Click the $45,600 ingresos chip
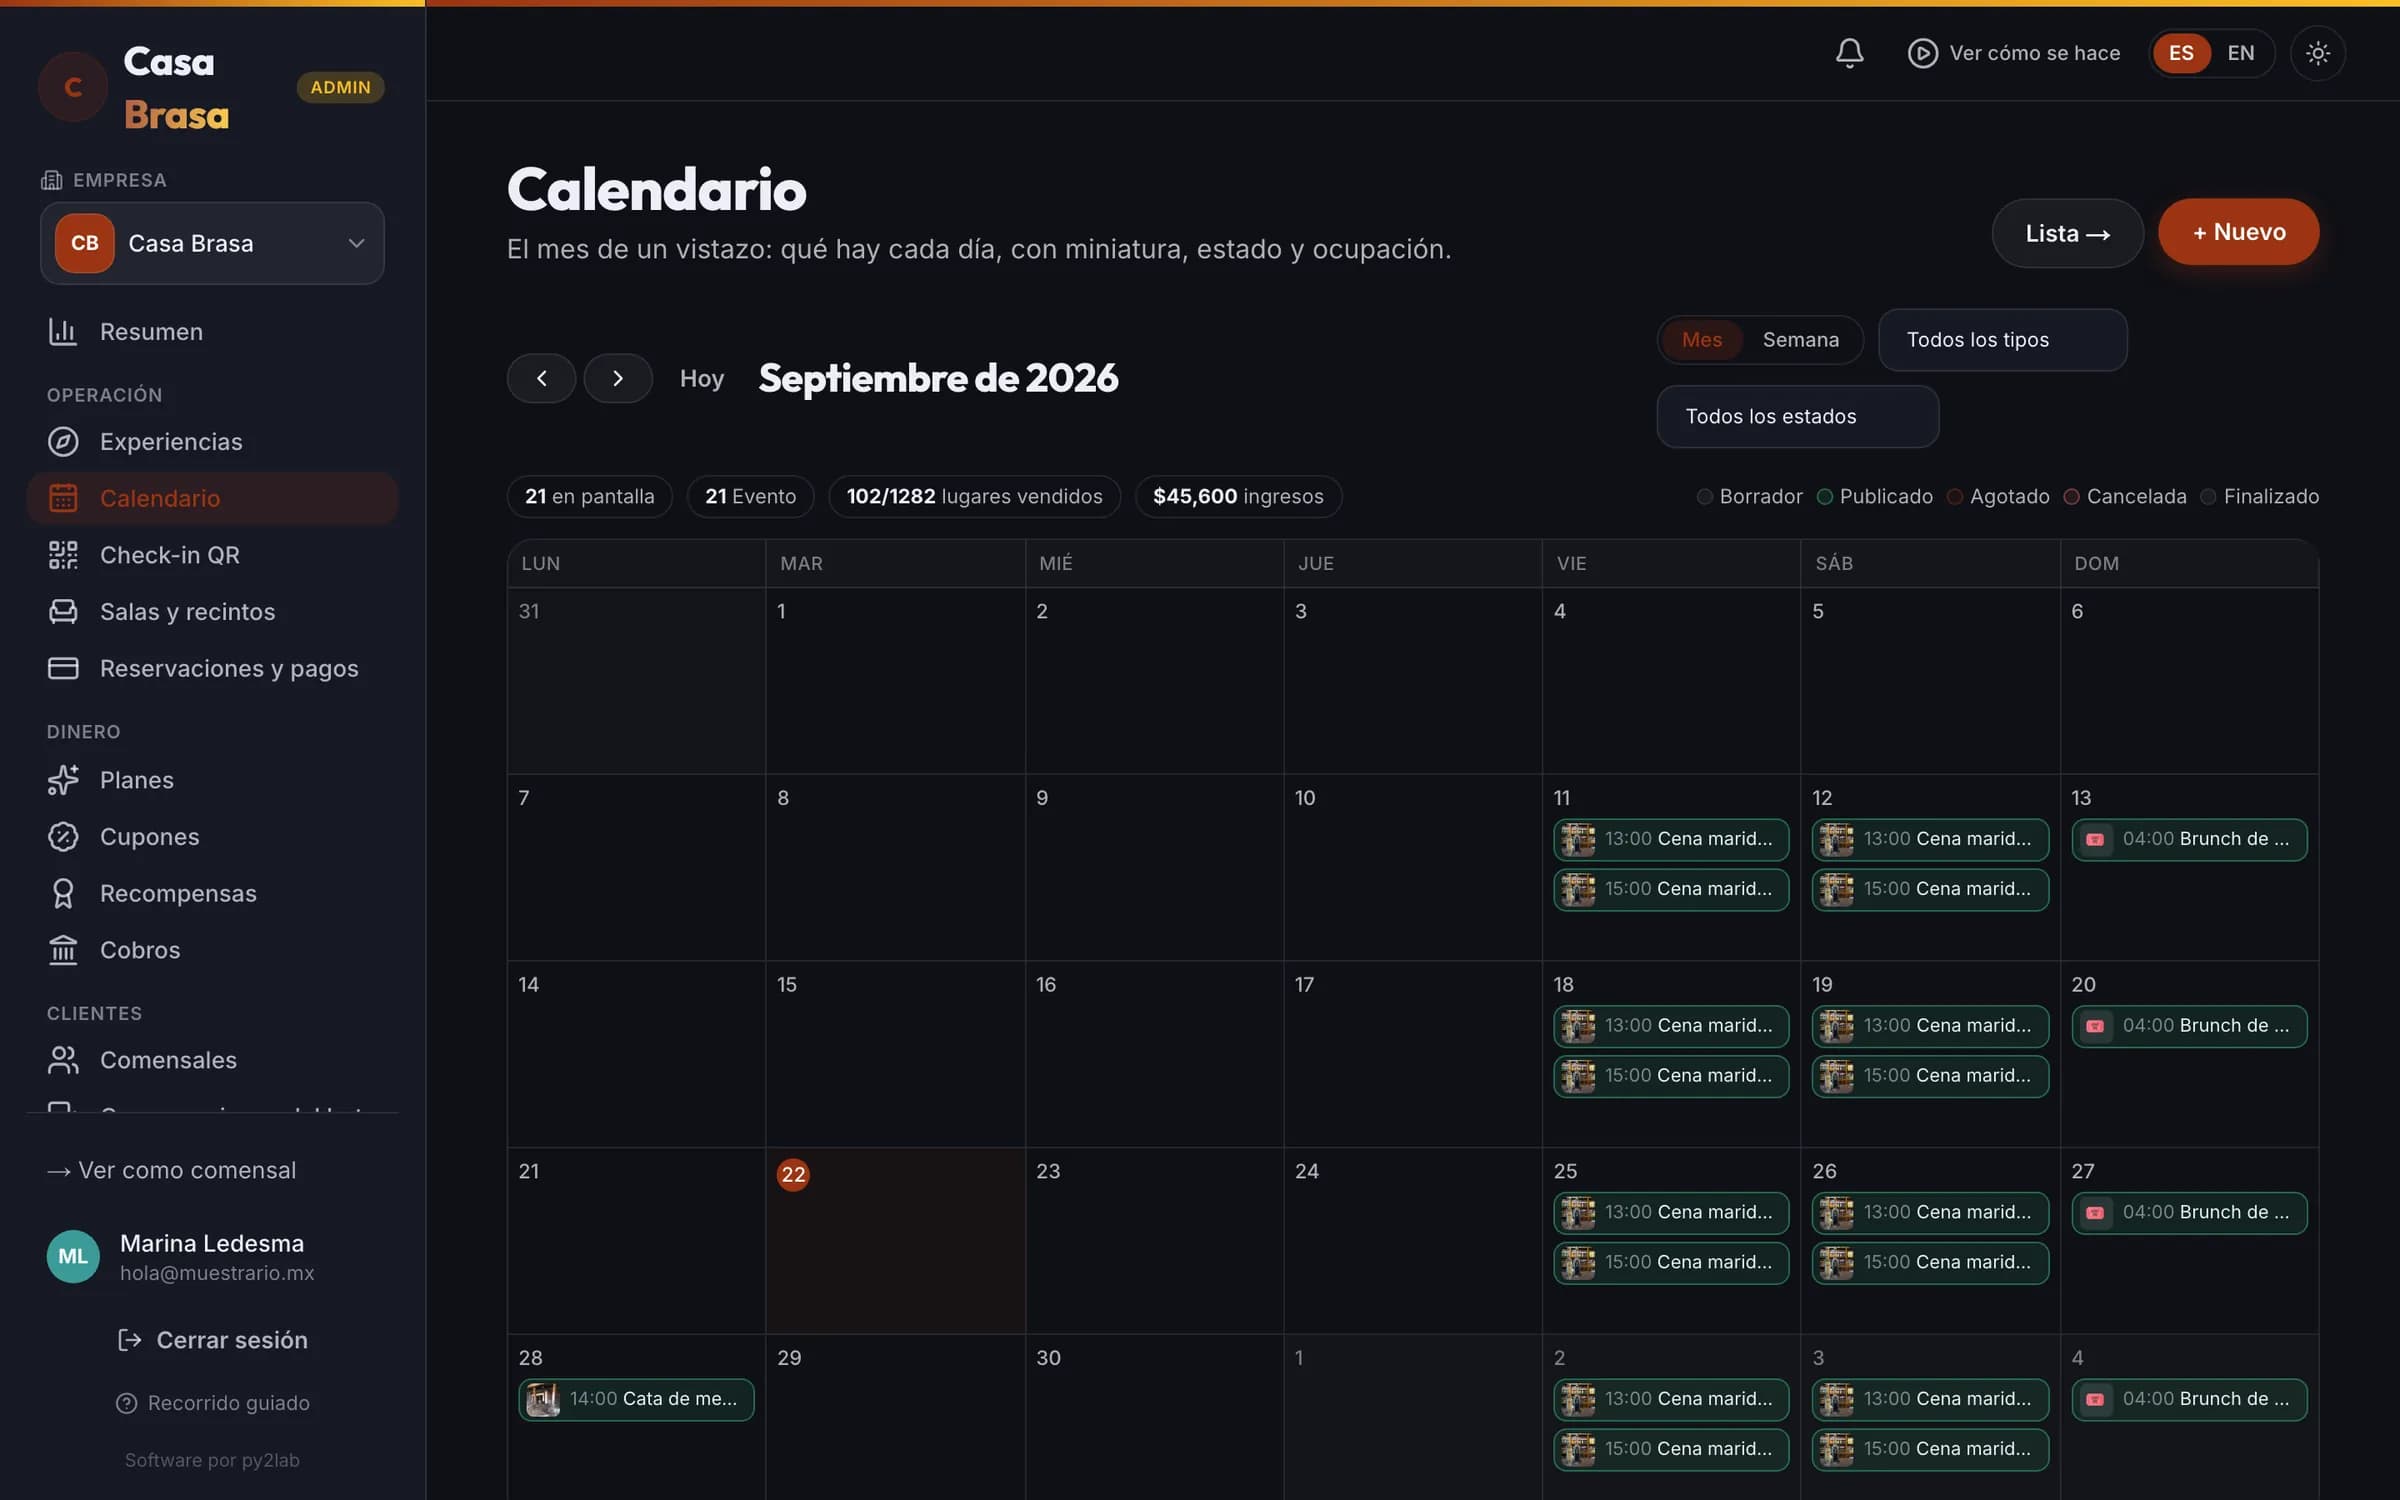The width and height of the screenshot is (2400, 1500). [1238, 497]
